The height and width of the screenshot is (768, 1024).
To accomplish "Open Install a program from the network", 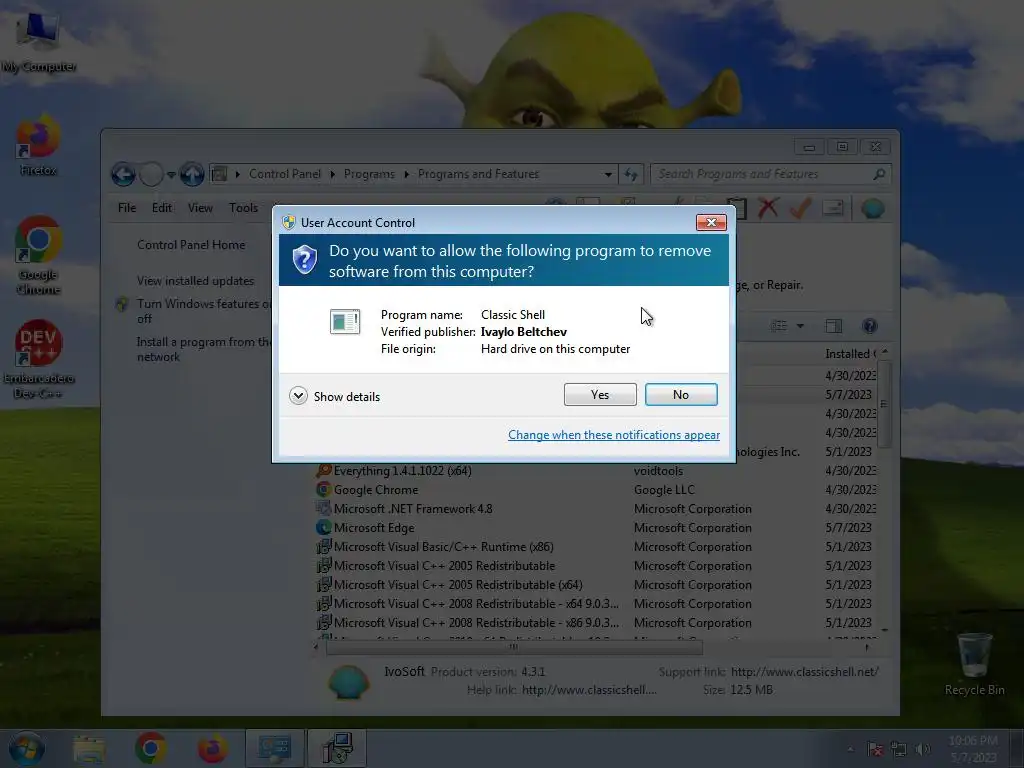I will click(x=204, y=349).
